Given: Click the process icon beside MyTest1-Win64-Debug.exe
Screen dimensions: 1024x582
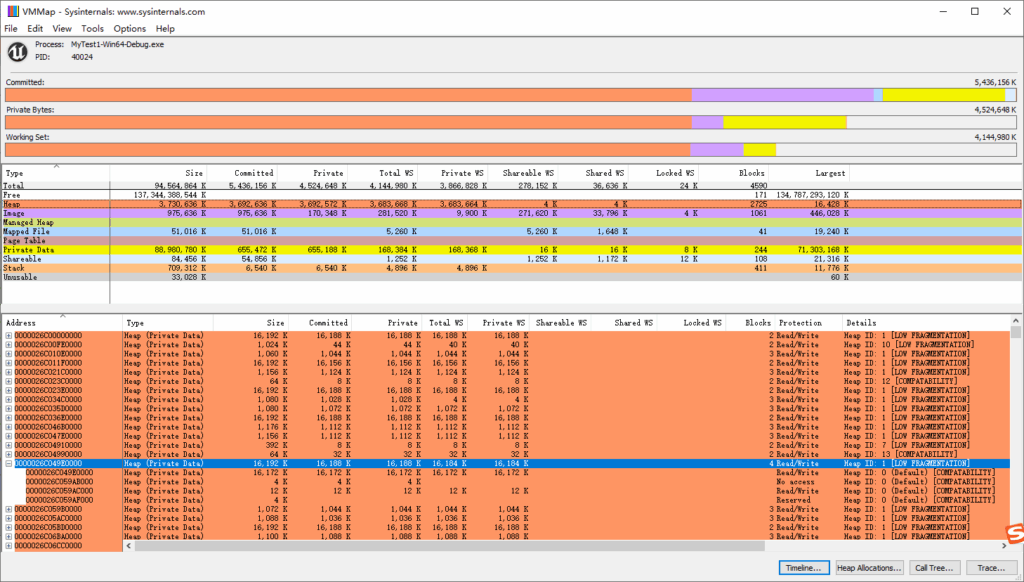Looking at the screenshot, I should [x=16, y=51].
